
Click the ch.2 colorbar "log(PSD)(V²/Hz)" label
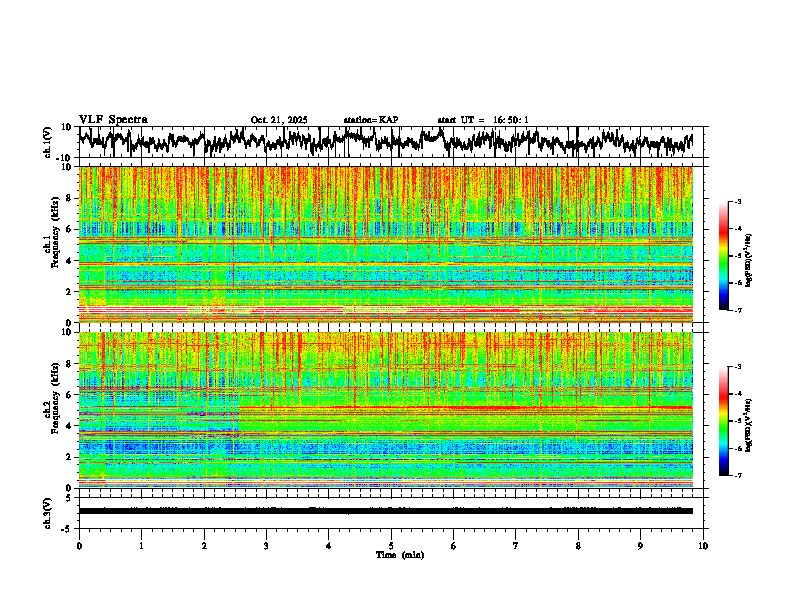click(x=749, y=424)
